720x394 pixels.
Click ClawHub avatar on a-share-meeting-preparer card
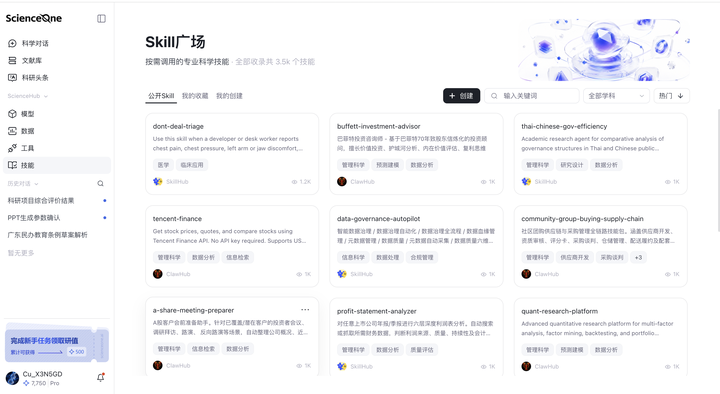click(158, 366)
